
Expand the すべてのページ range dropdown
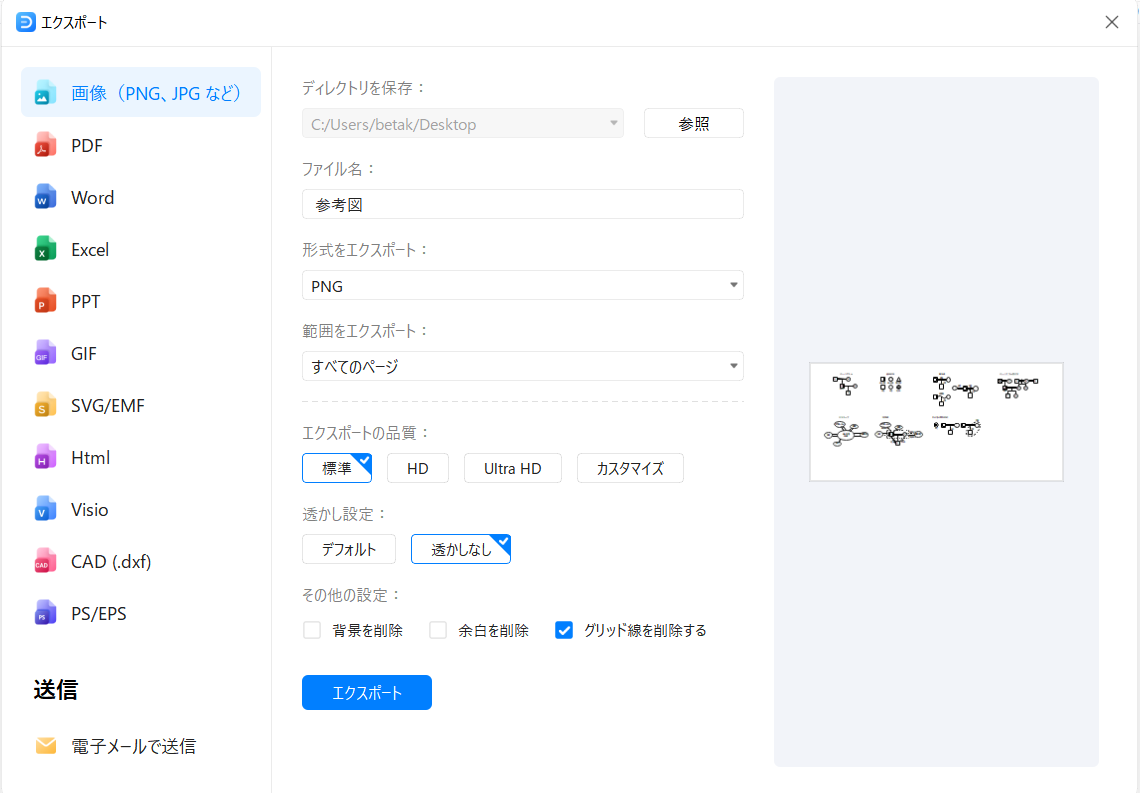point(735,366)
